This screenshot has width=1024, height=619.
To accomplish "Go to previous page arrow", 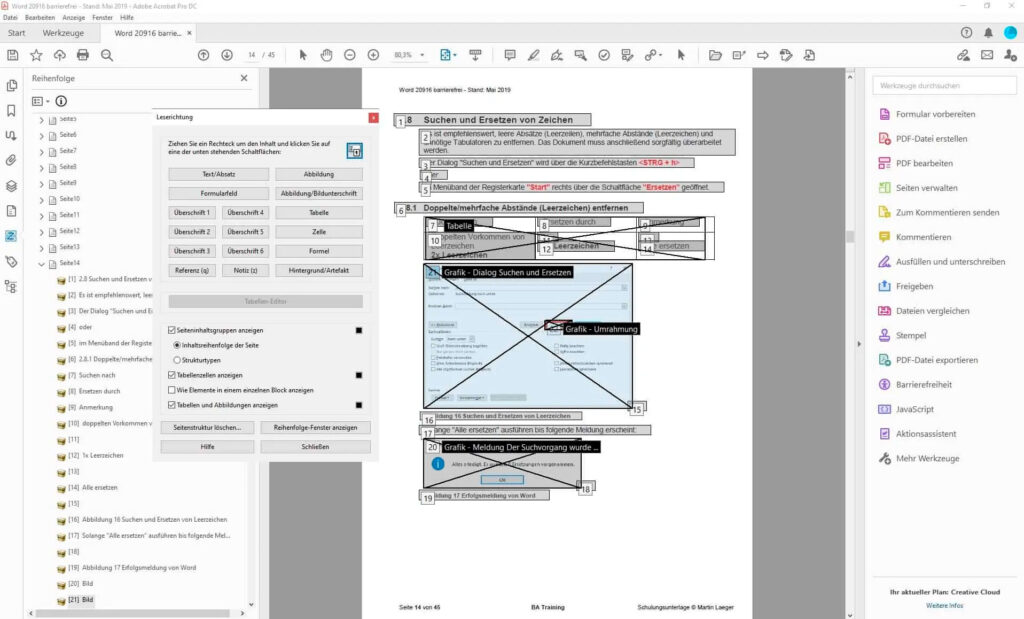I will coord(204,56).
